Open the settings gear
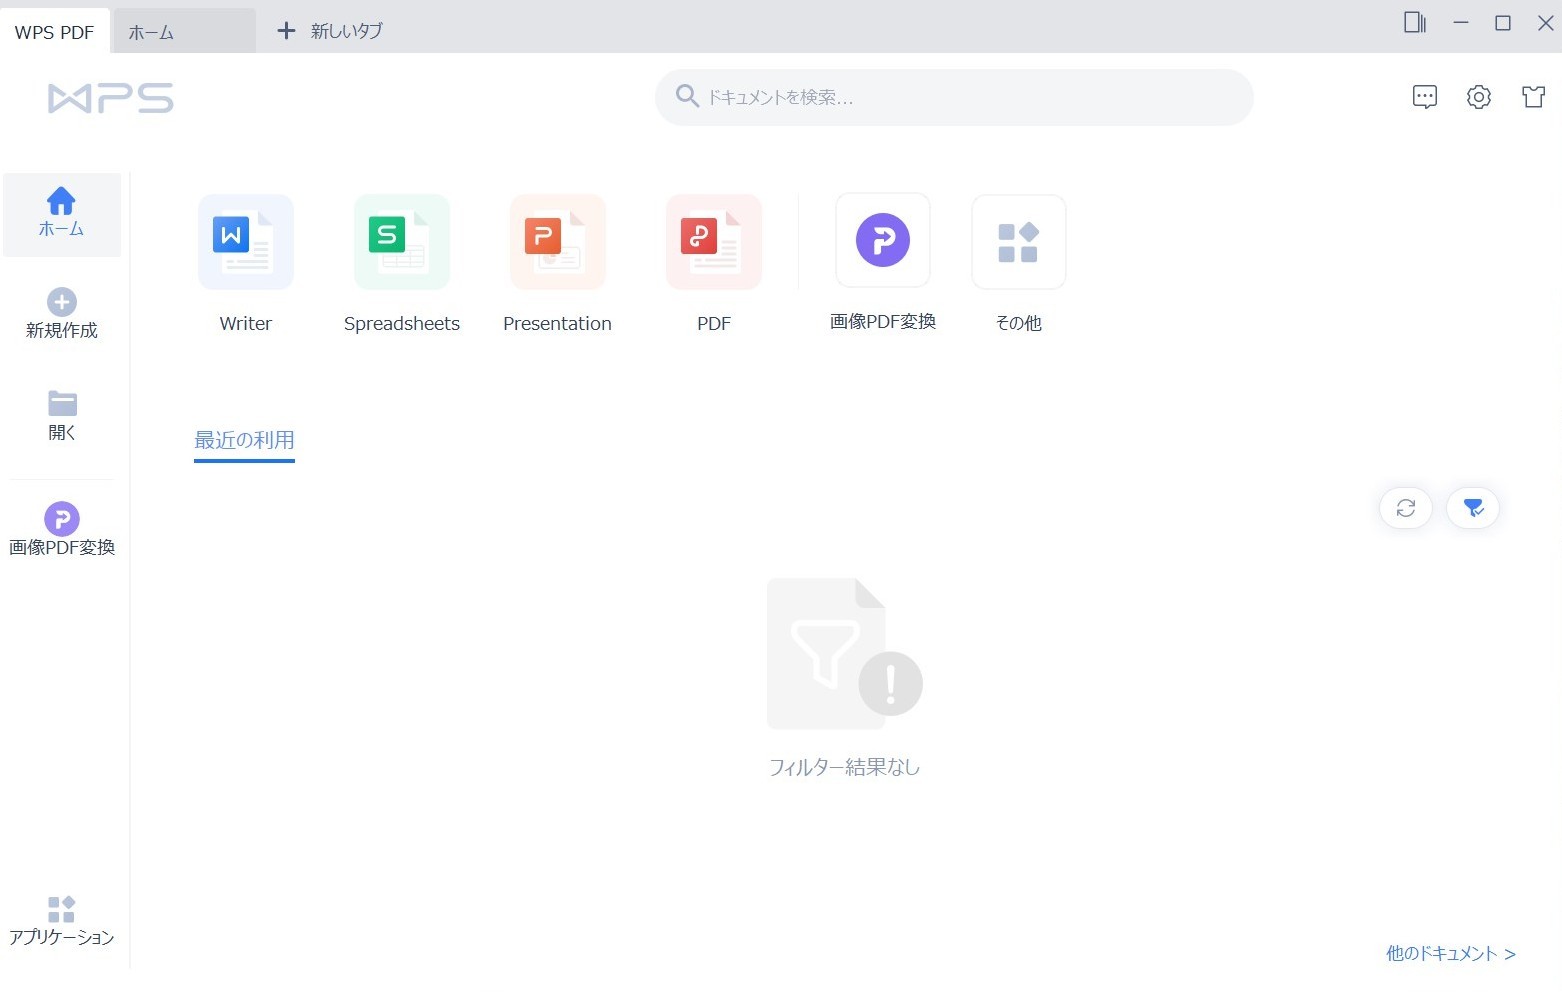The image size is (1562, 992). click(x=1478, y=96)
